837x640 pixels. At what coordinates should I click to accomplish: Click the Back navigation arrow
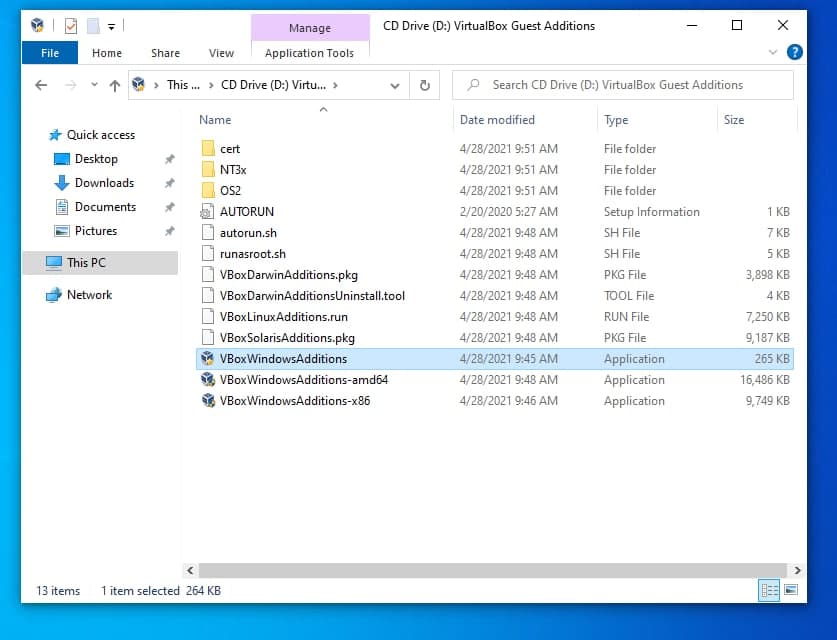coord(41,85)
